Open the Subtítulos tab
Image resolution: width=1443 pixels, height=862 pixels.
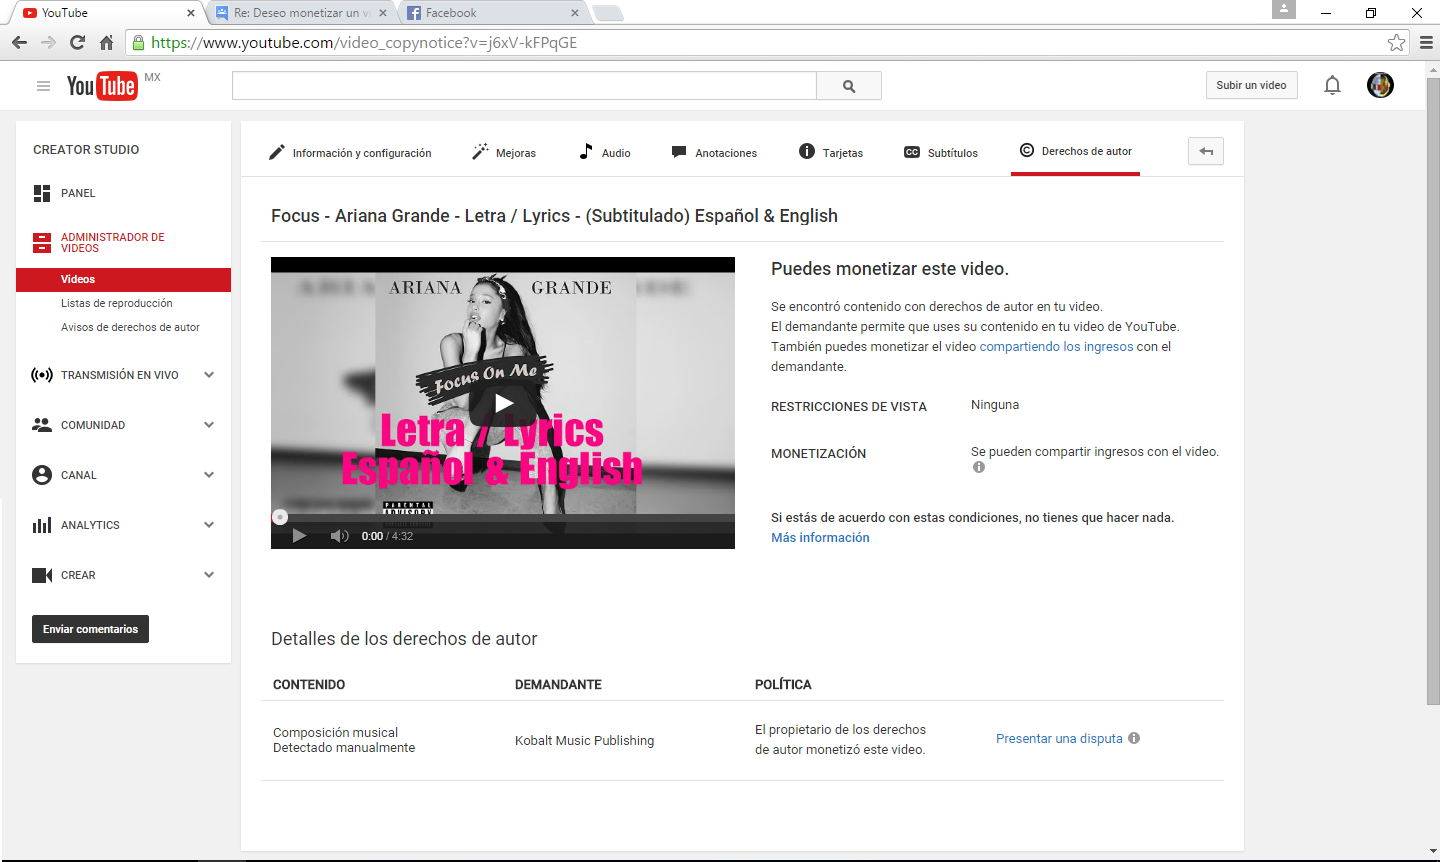[x=941, y=153]
